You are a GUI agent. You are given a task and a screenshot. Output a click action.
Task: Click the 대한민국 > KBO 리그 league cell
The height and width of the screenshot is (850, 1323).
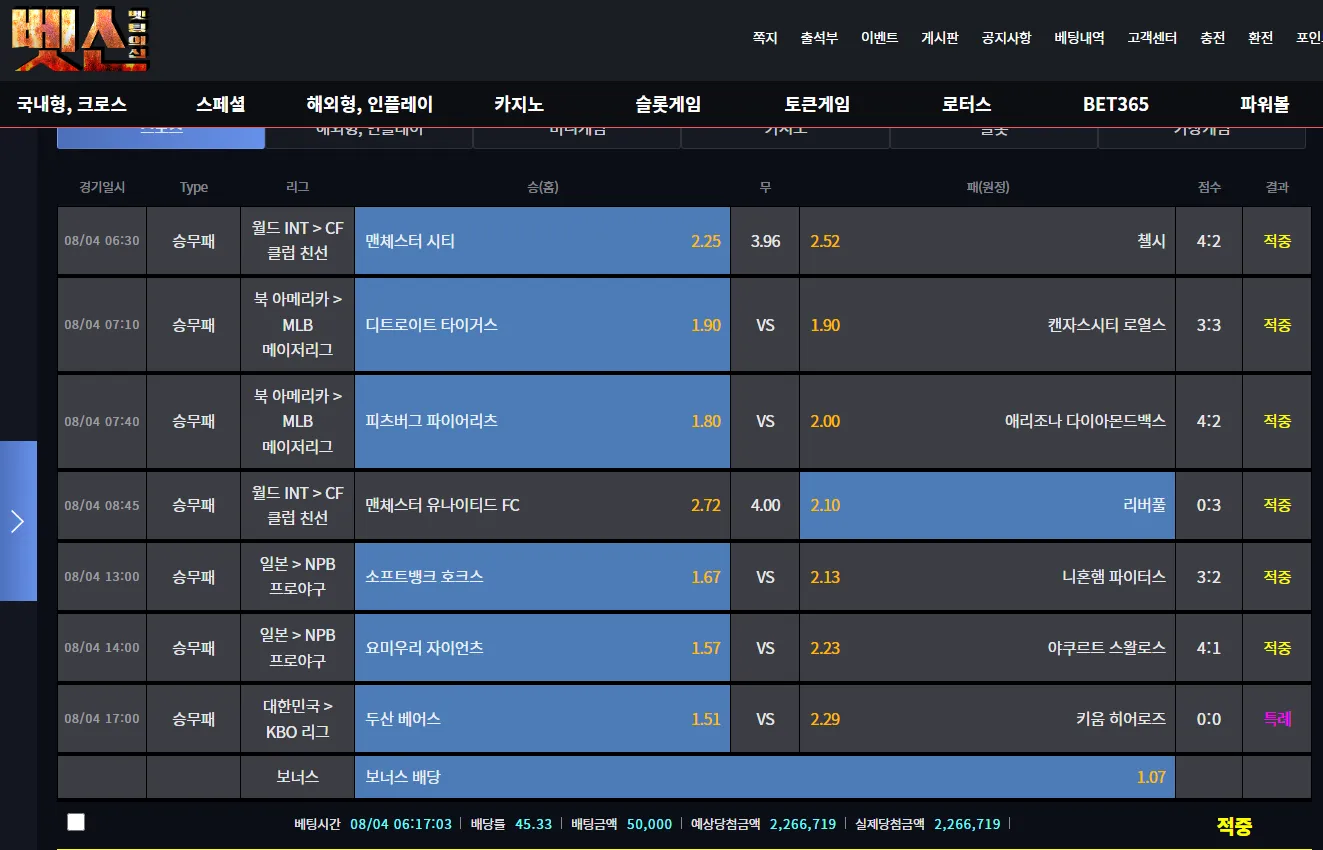coord(298,719)
